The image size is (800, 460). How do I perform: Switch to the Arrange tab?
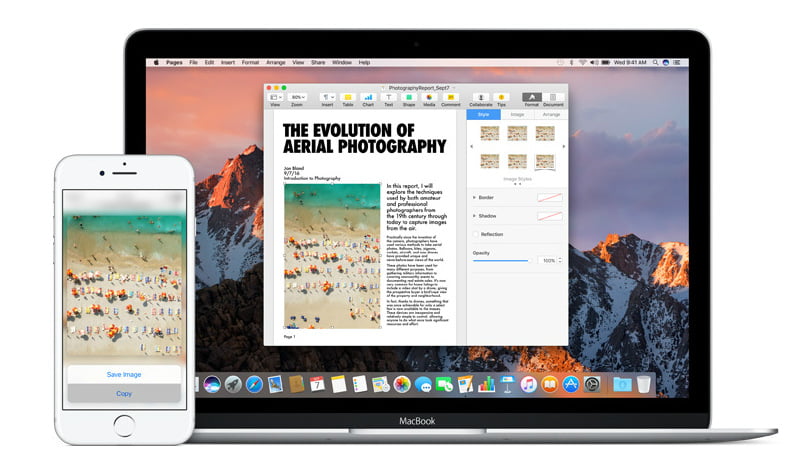[550, 115]
